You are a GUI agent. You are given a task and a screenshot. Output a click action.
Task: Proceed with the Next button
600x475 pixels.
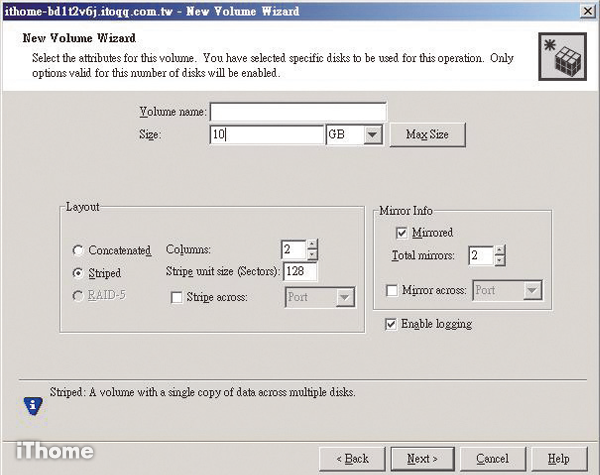[x=422, y=458]
